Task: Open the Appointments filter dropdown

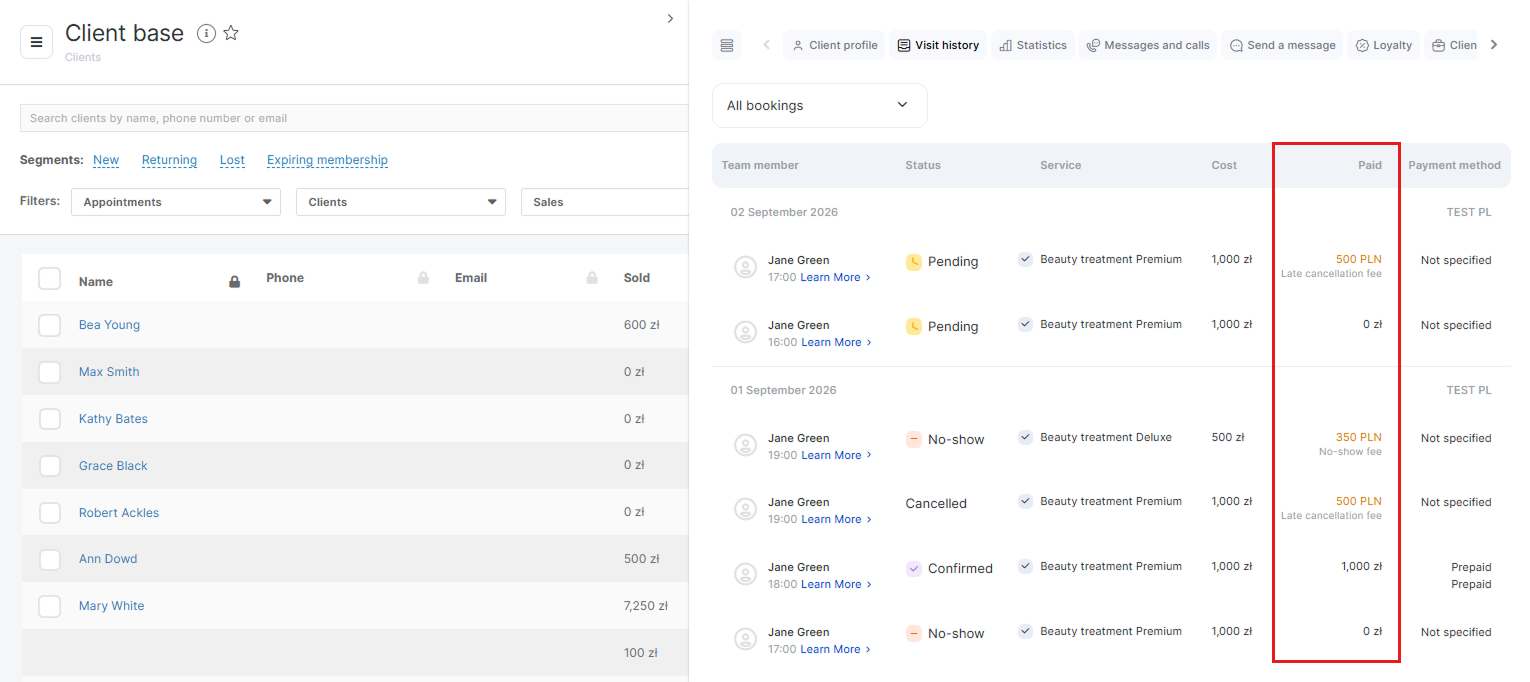Action: 176,202
